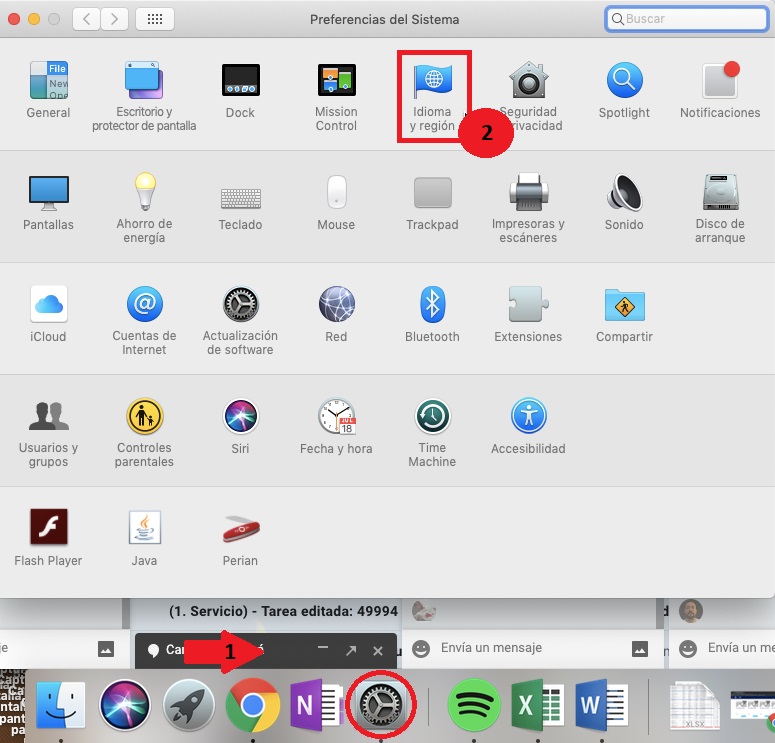The height and width of the screenshot is (743, 775).
Task: Open Finder from the Dock
Action: click(61, 705)
